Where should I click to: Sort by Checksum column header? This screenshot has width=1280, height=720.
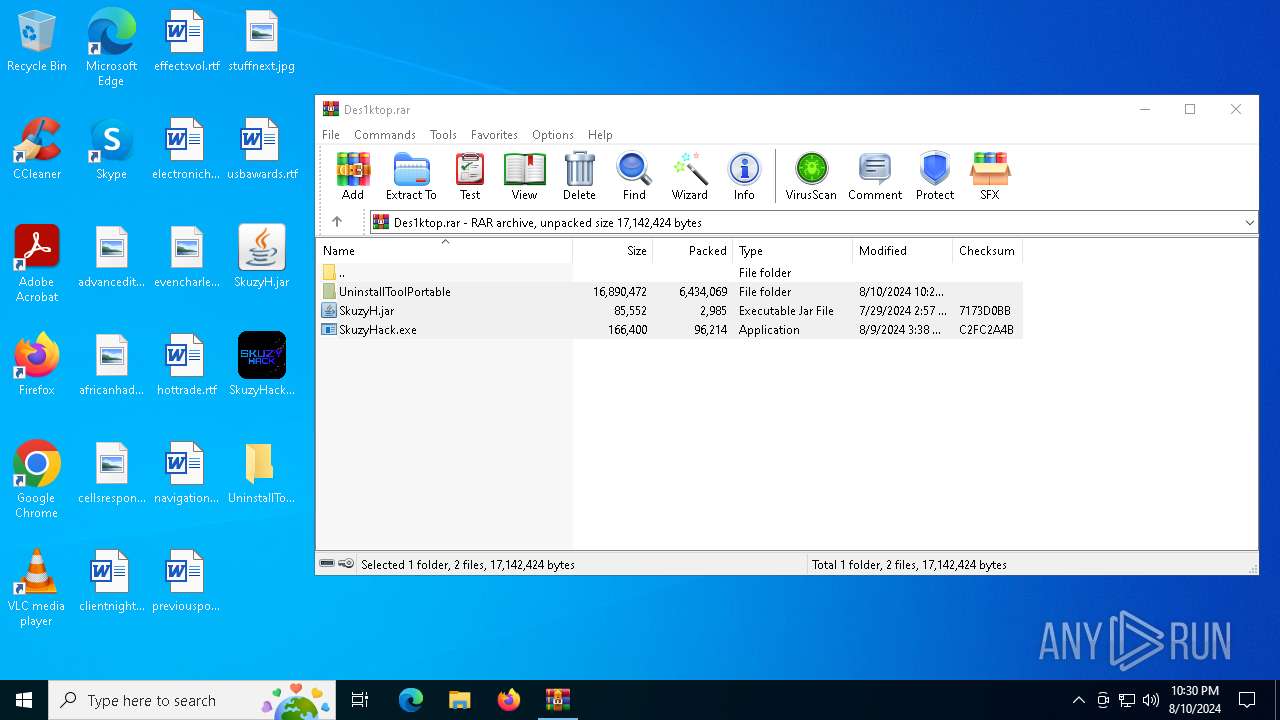[987, 251]
